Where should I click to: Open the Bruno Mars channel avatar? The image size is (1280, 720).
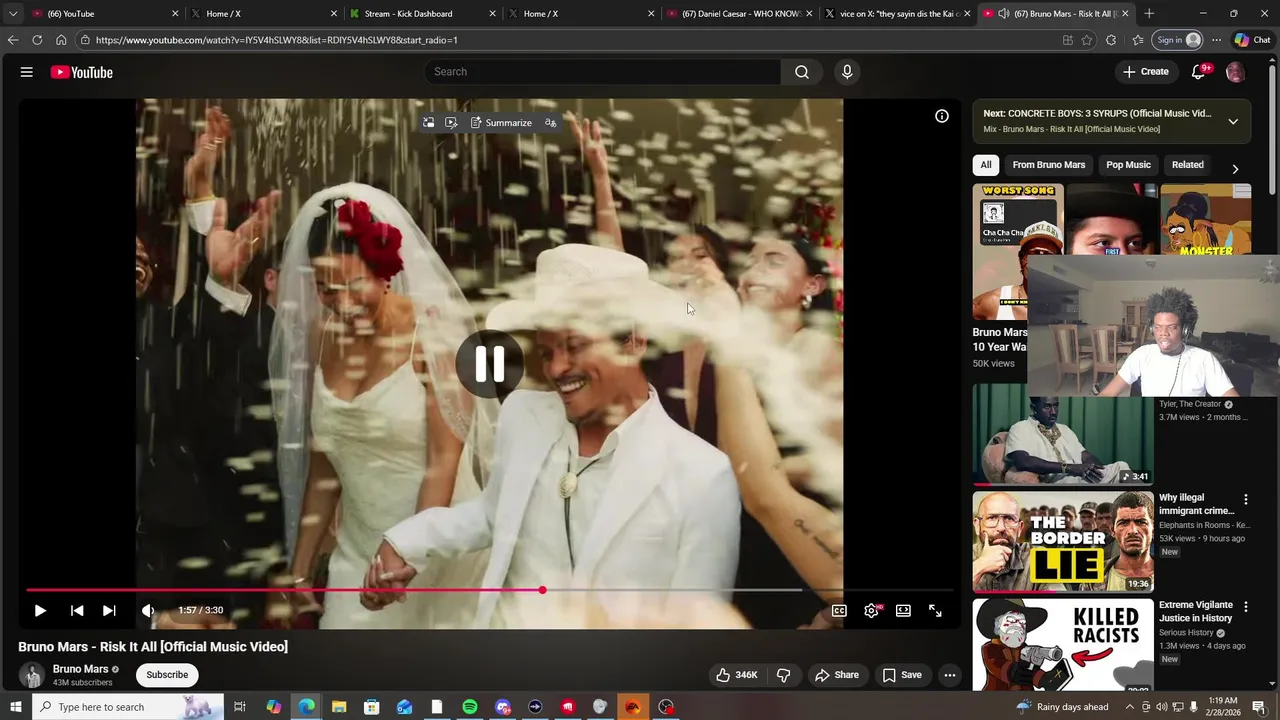(32, 675)
